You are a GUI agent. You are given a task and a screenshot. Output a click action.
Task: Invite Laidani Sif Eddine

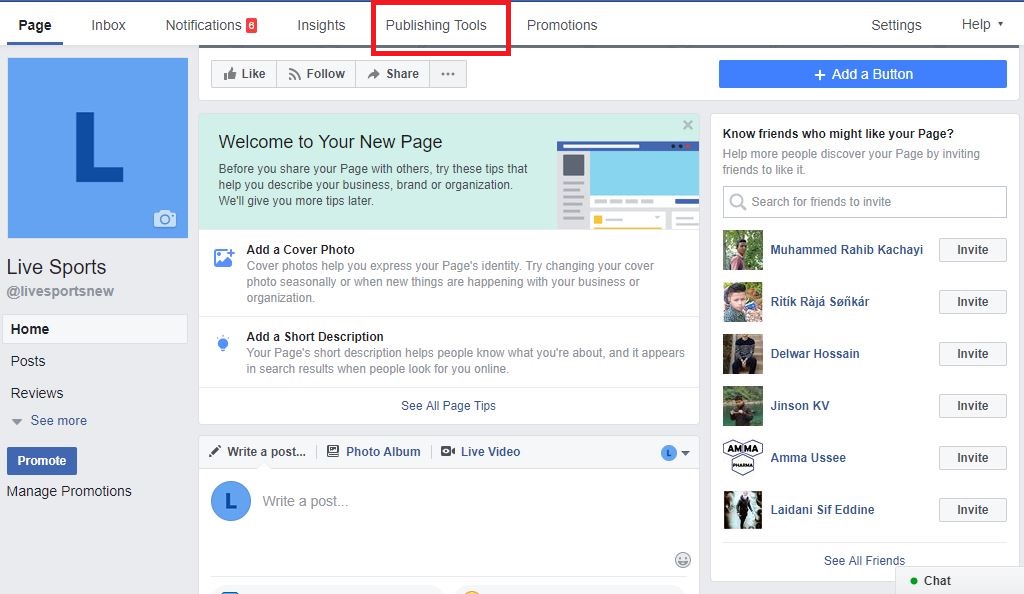click(x=972, y=510)
